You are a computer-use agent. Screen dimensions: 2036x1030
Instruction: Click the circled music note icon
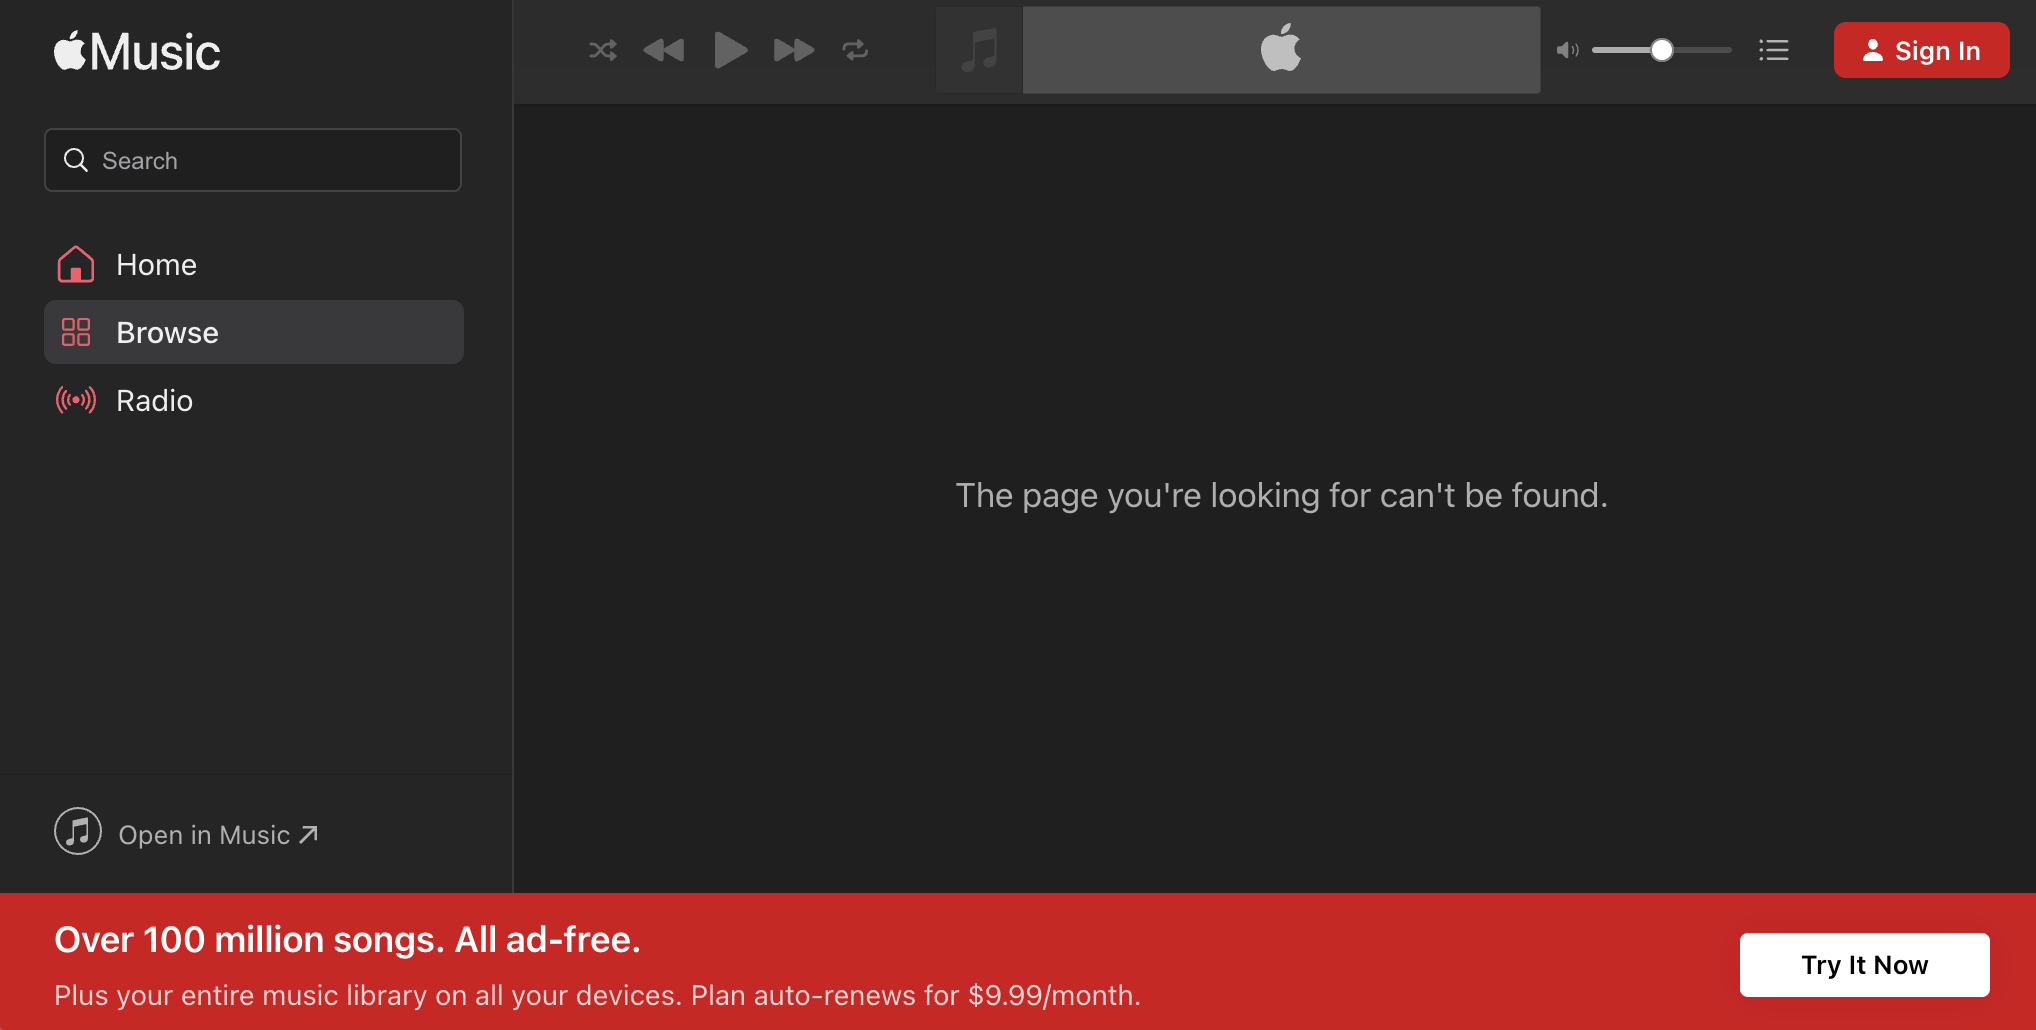(78, 831)
